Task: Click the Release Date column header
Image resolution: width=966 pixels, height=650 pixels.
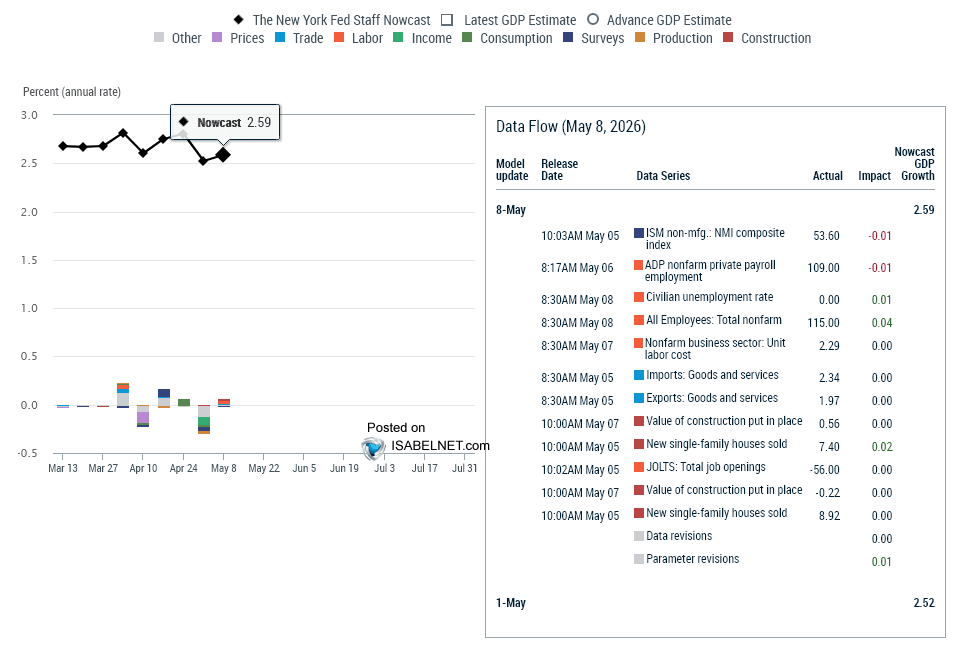Action: pyautogui.click(x=559, y=169)
